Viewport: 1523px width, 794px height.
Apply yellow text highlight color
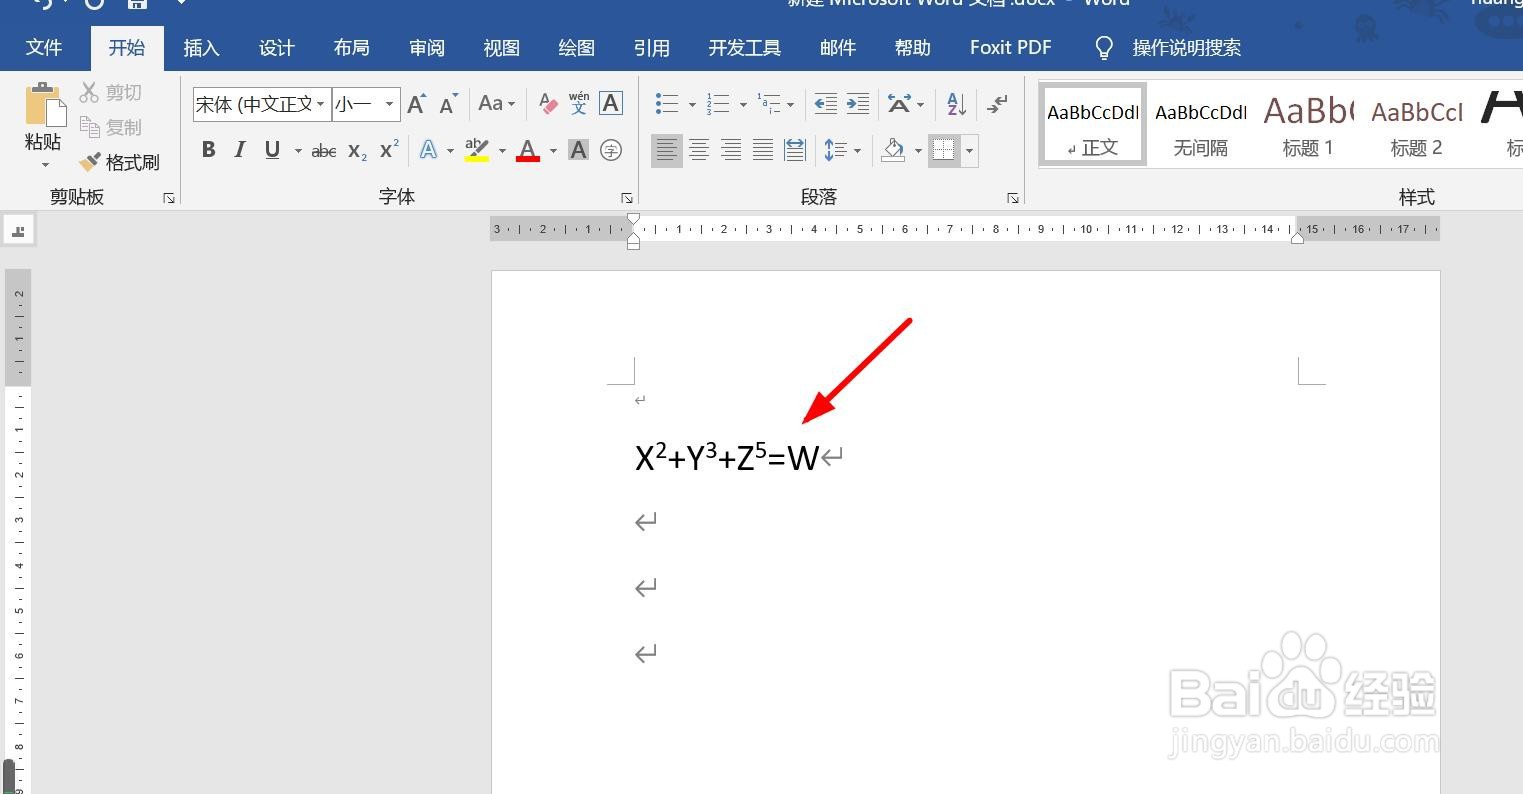[x=477, y=150]
